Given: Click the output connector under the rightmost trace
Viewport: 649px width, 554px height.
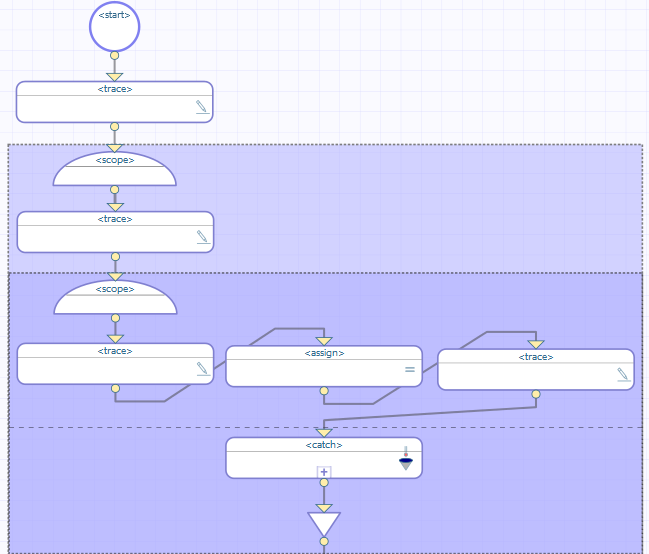Looking at the screenshot, I should click(536, 394).
